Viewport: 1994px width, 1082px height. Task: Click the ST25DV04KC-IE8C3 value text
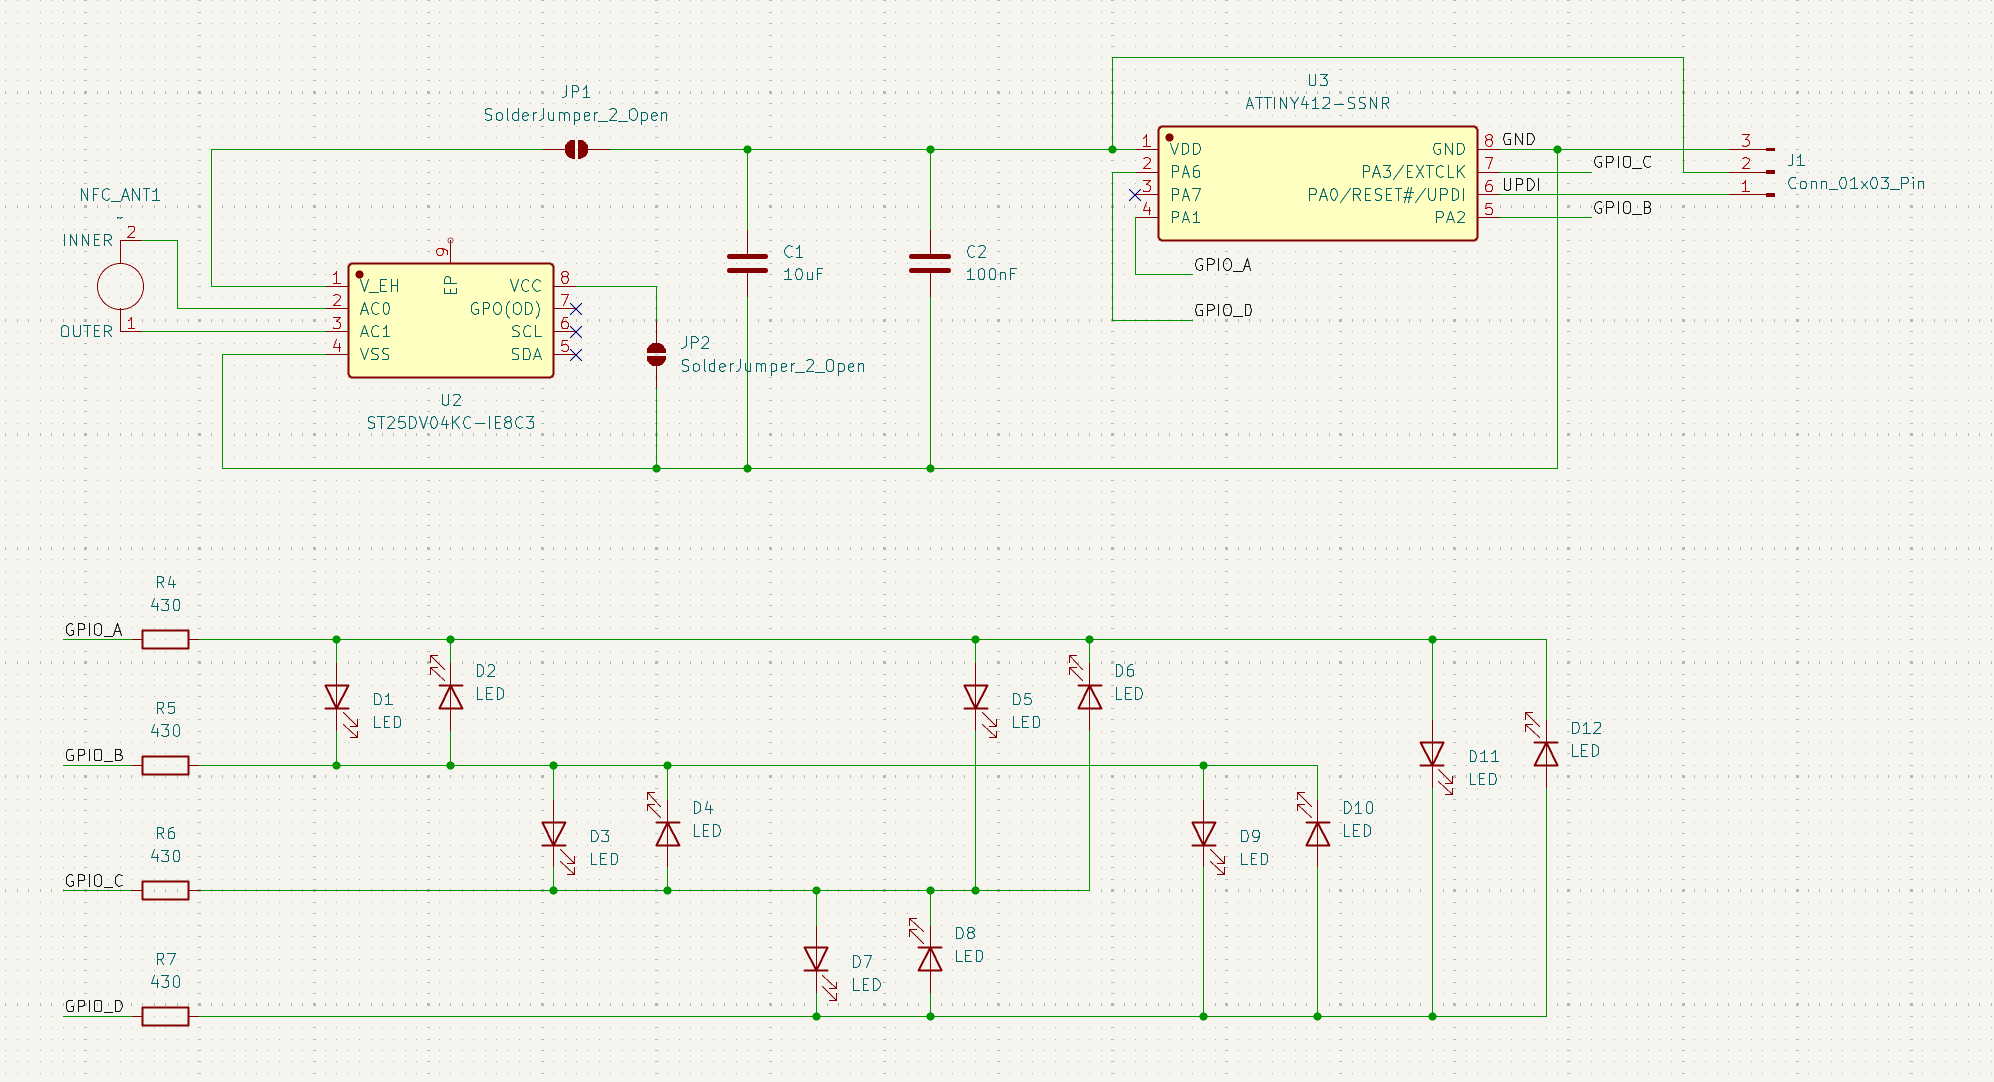point(451,423)
